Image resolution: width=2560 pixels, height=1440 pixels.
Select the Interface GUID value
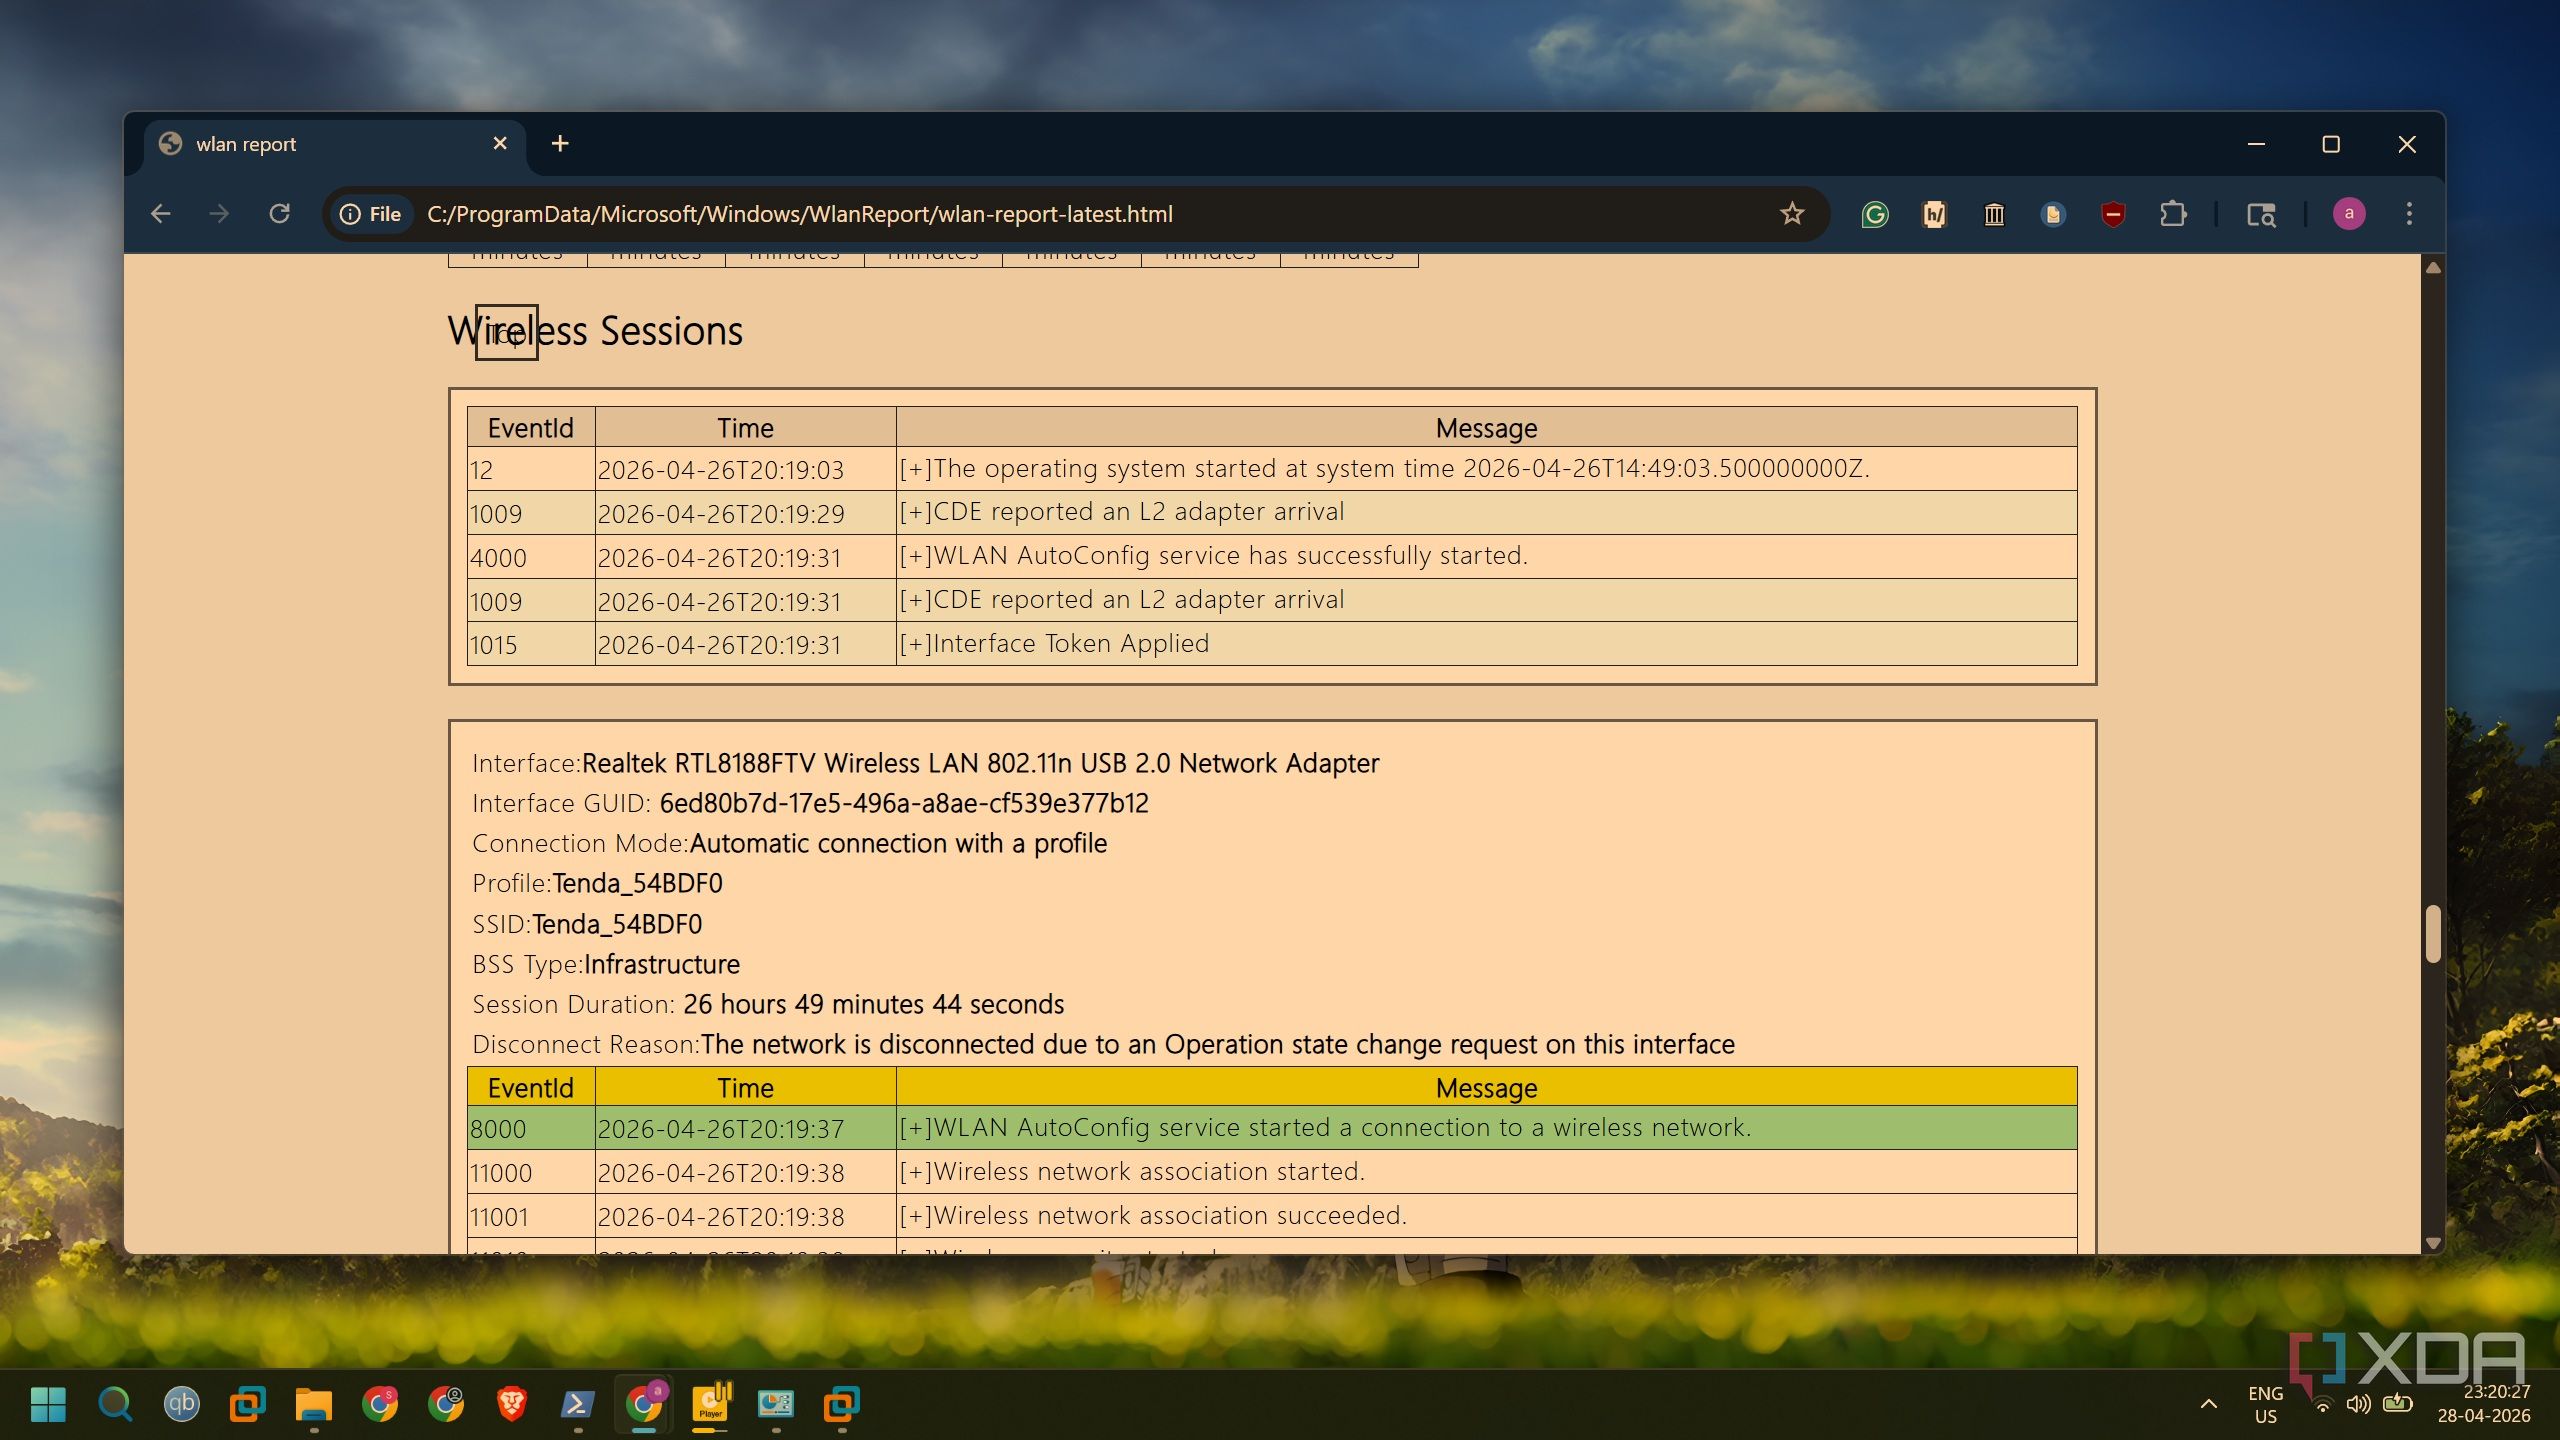(904, 804)
